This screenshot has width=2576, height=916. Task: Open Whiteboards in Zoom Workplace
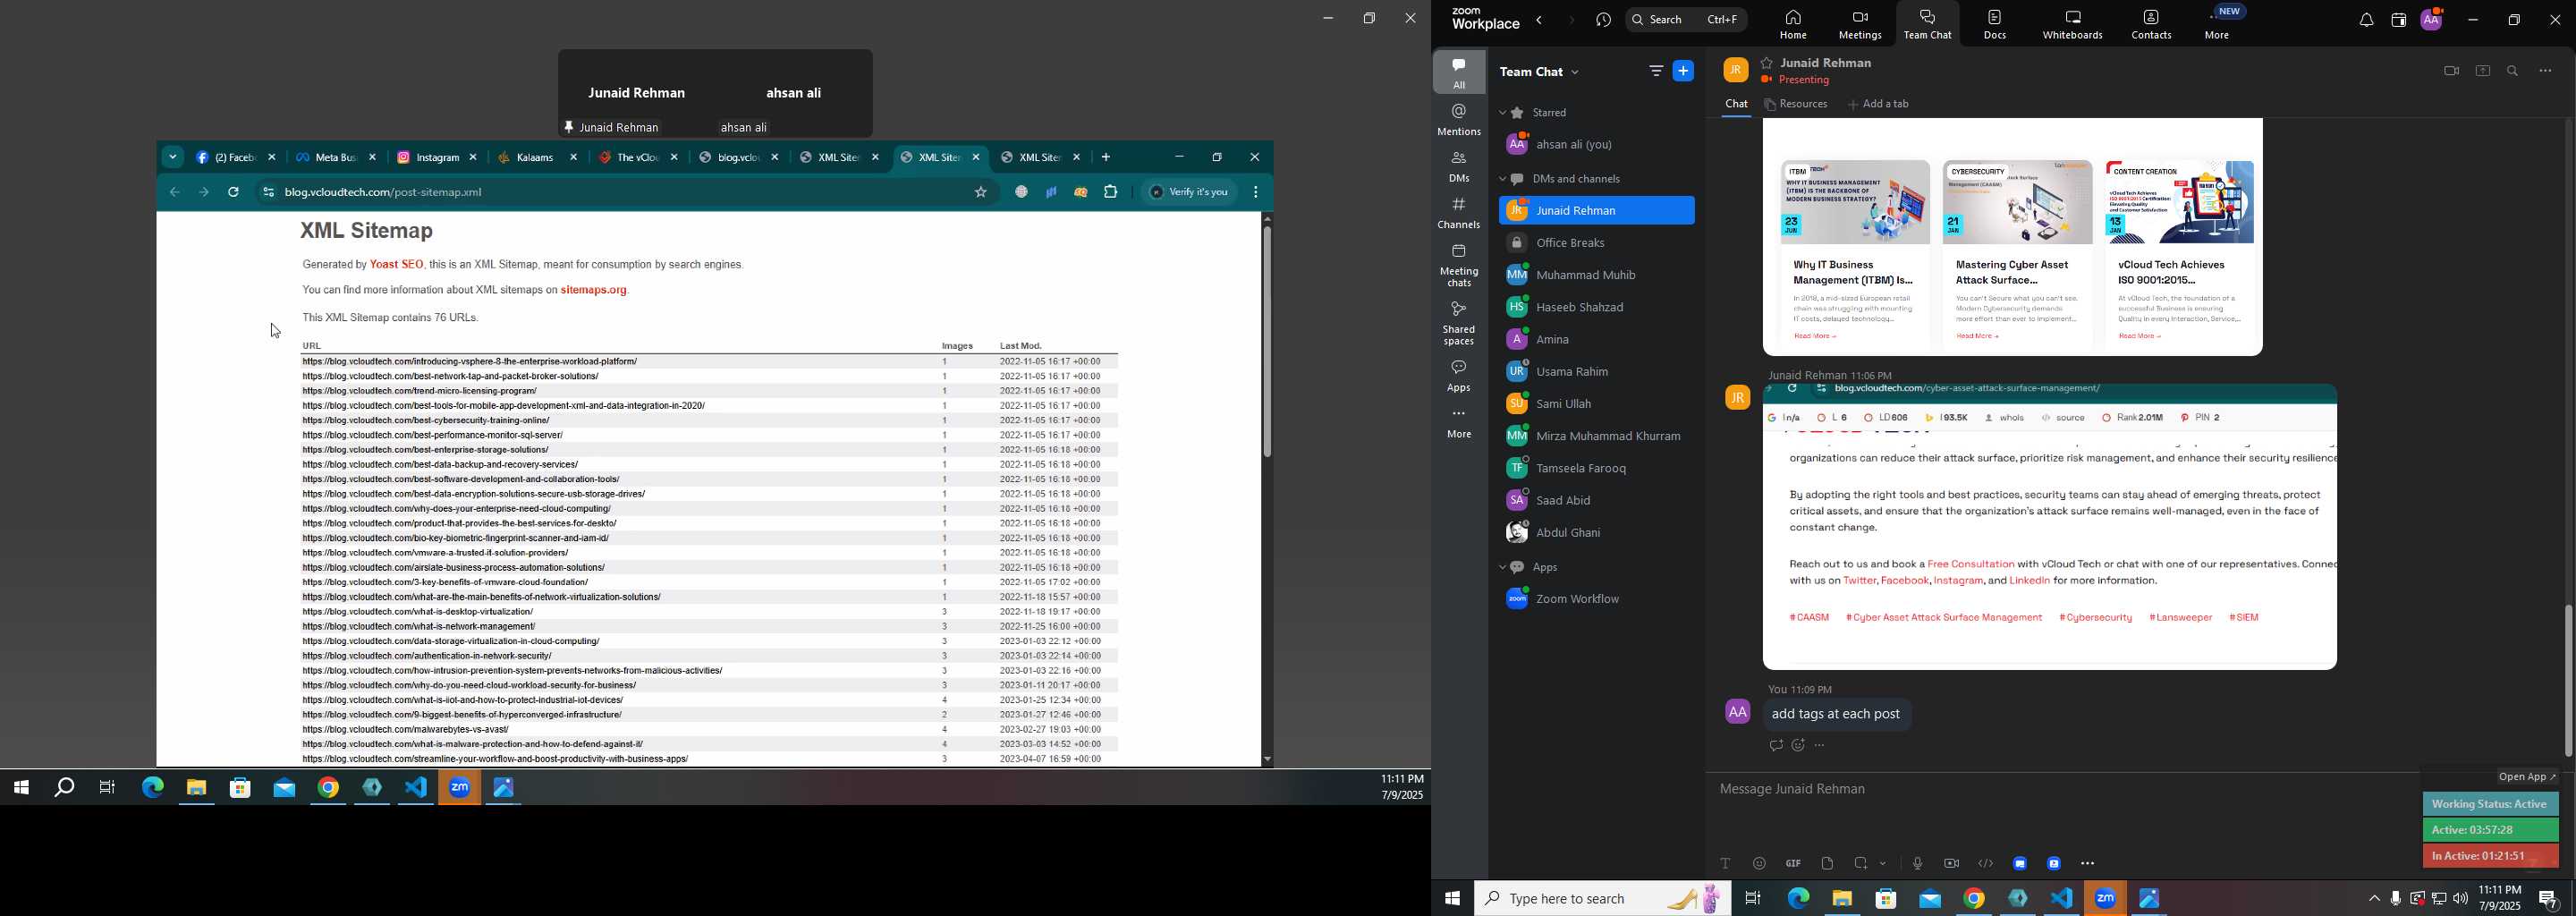pyautogui.click(x=2072, y=24)
